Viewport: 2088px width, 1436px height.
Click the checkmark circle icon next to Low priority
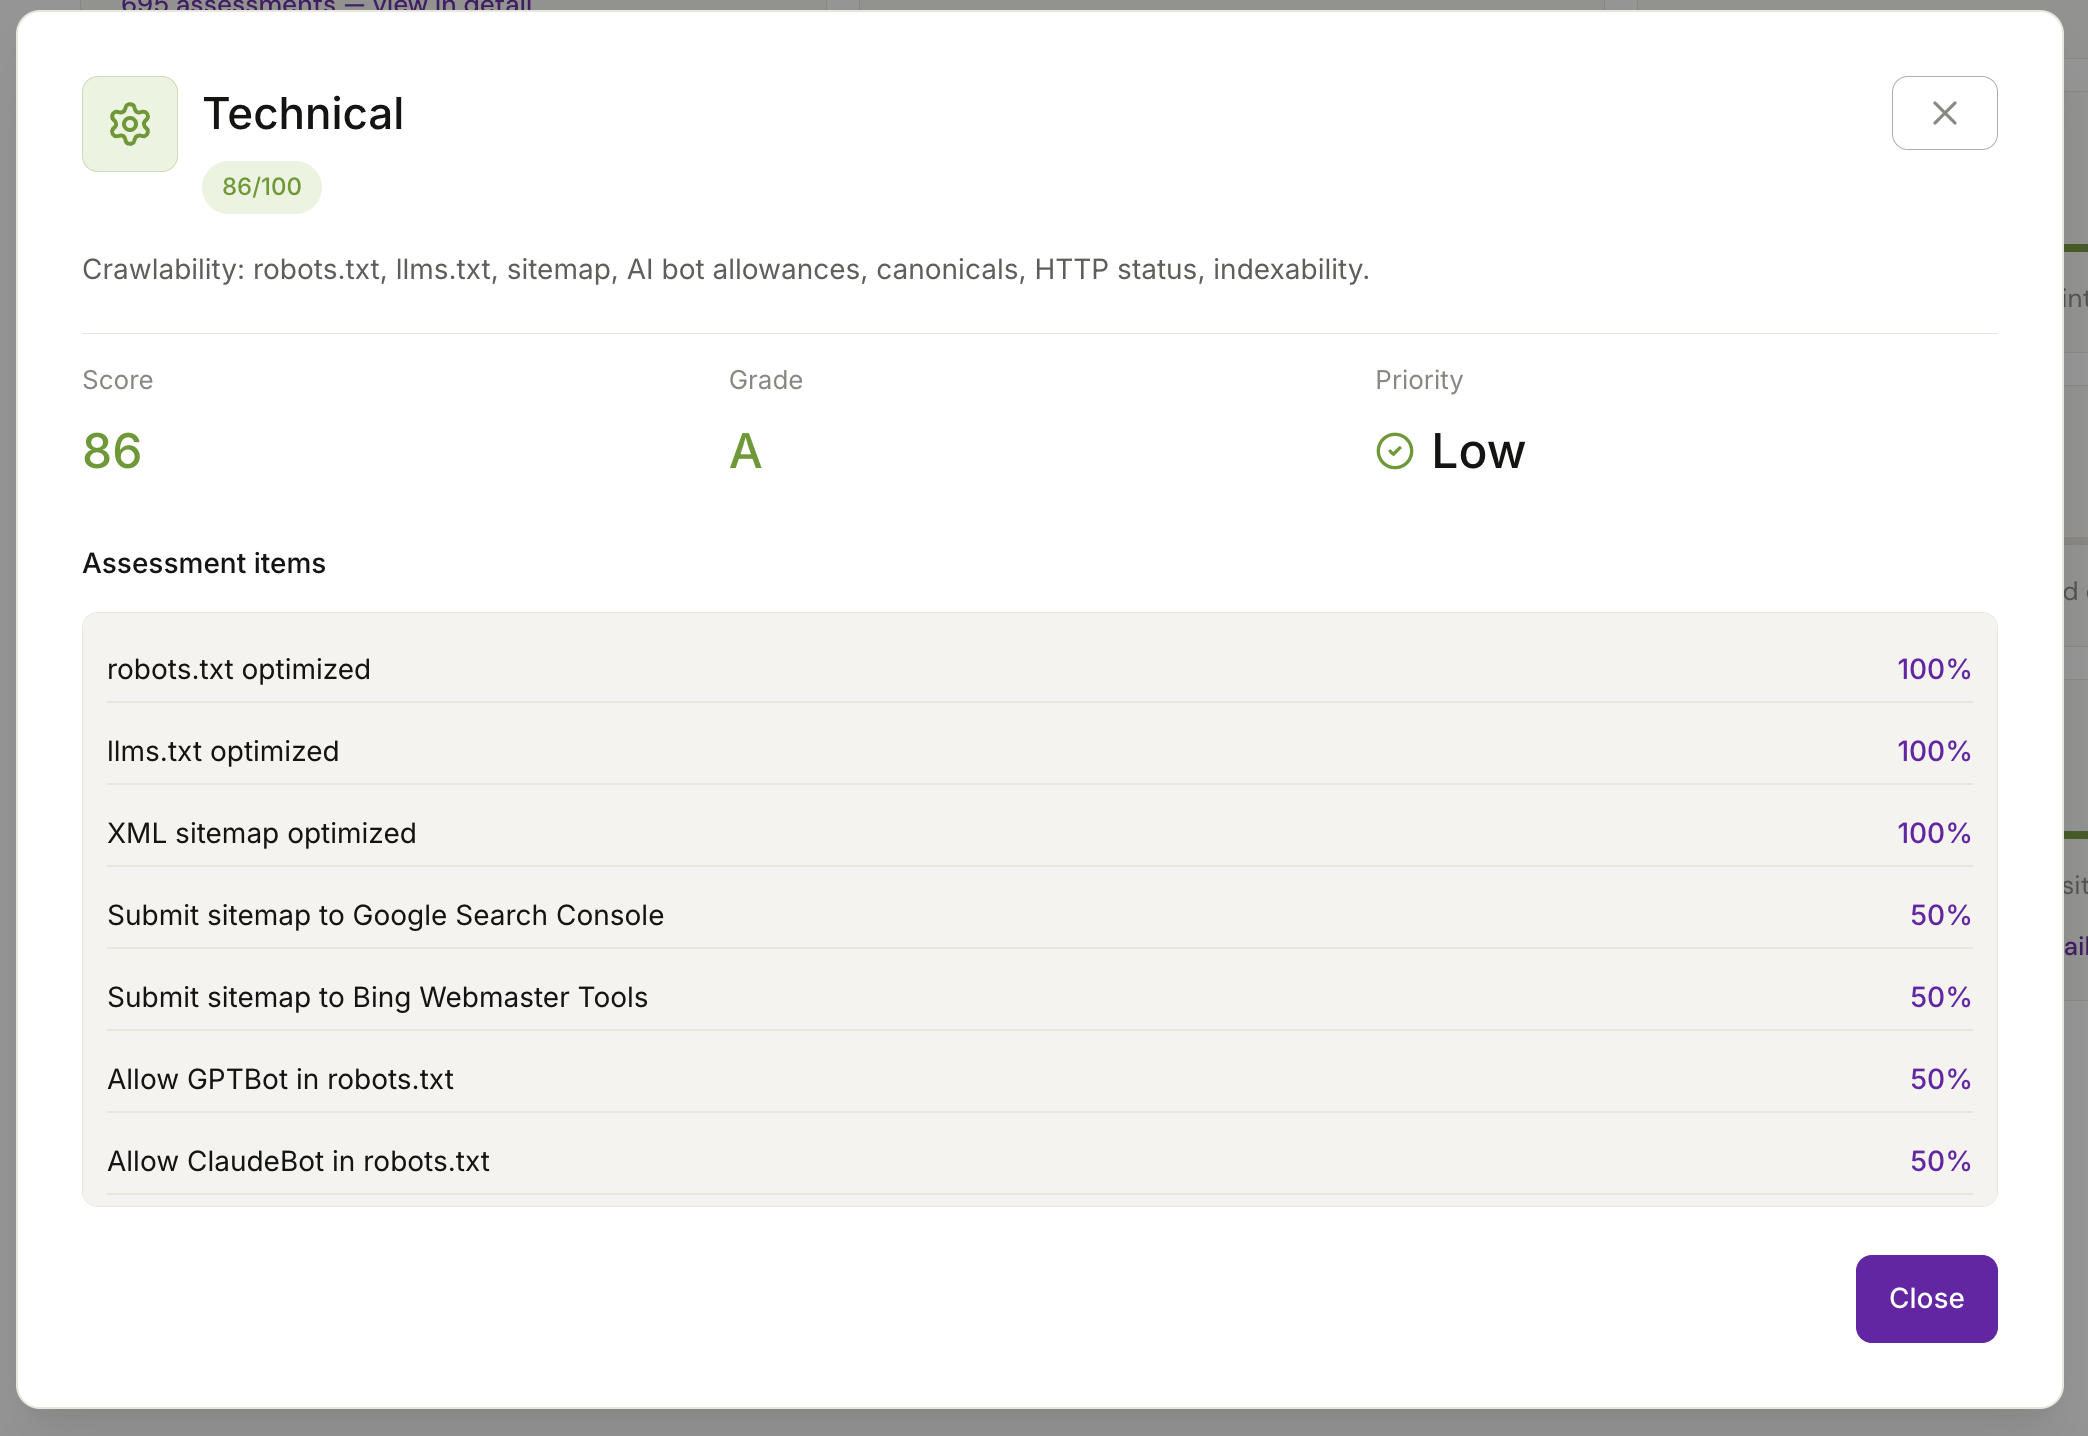(x=1394, y=452)
